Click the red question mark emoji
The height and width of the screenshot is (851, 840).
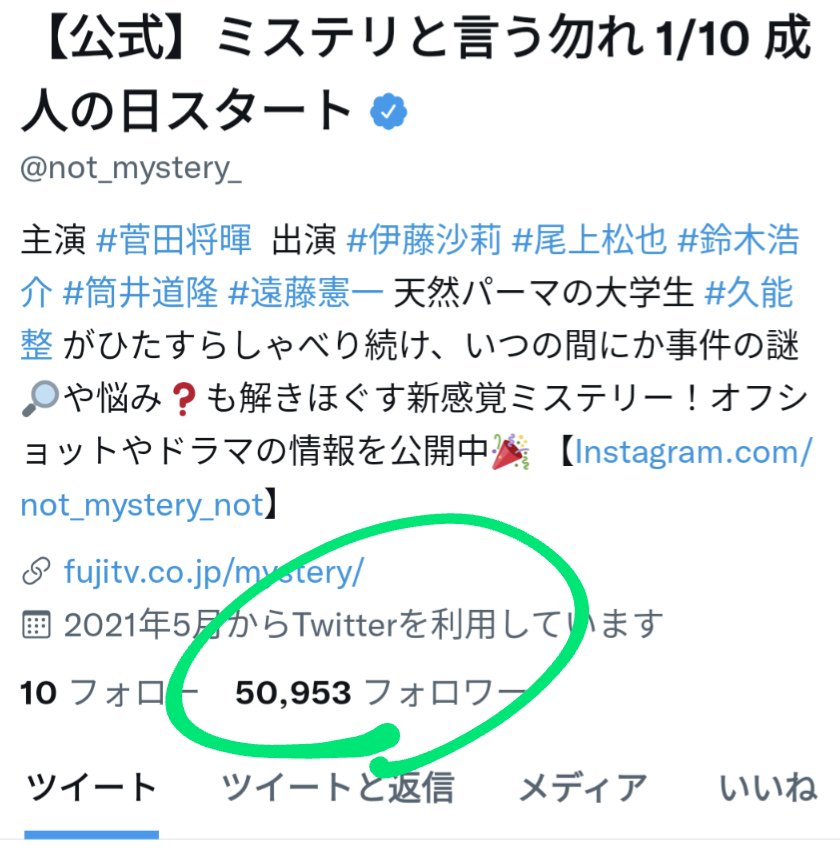183,398
